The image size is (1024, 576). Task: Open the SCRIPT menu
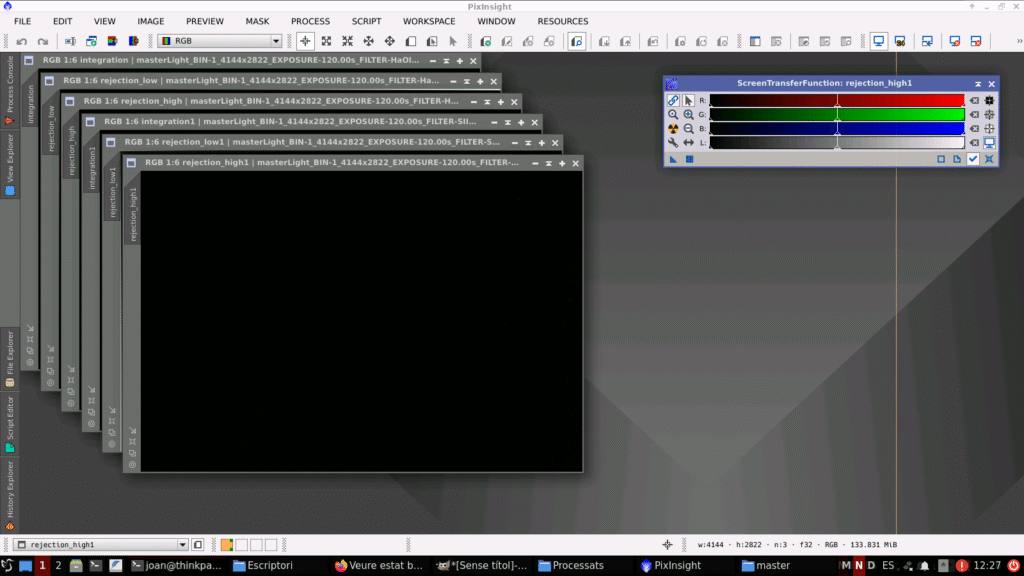pyautogui.click(x=366, y=21)
